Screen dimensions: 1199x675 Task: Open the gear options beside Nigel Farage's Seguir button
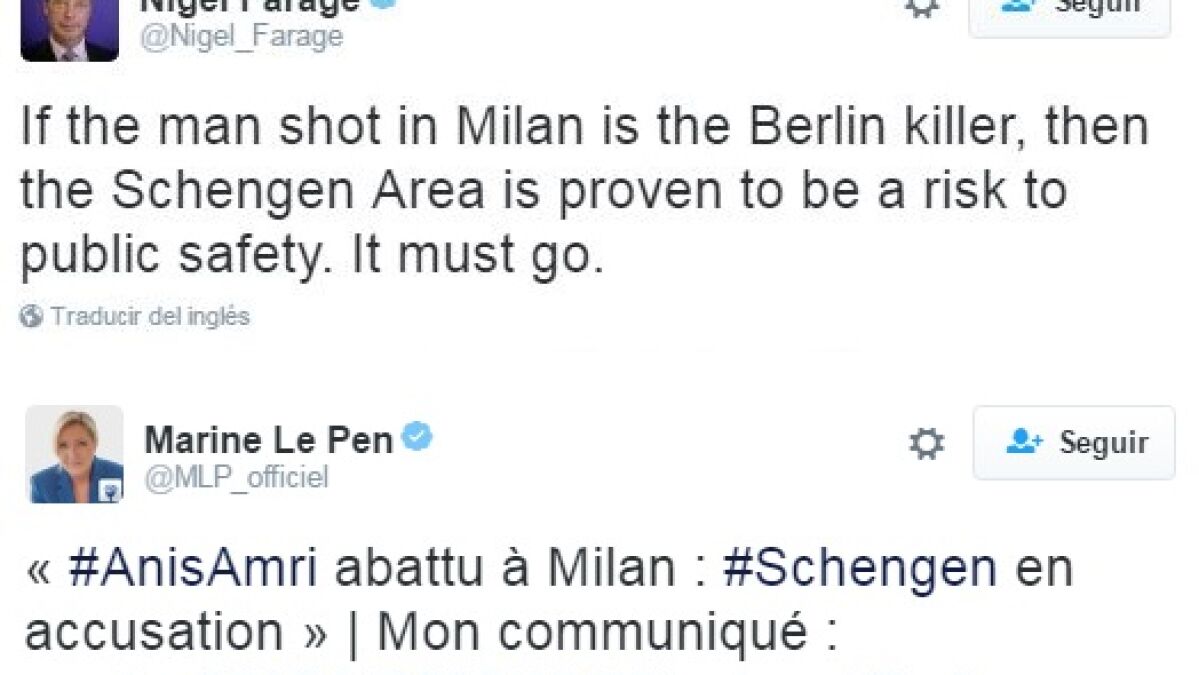pyautogui.click(x=920, y=6)
